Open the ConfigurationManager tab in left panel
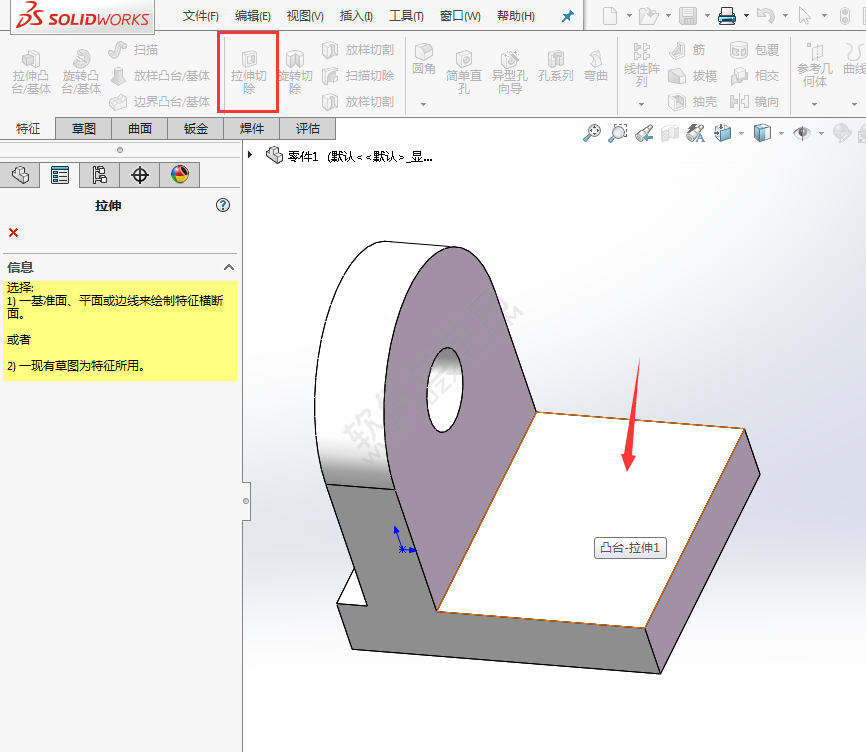866x752 pixels. tap(100, 175)
